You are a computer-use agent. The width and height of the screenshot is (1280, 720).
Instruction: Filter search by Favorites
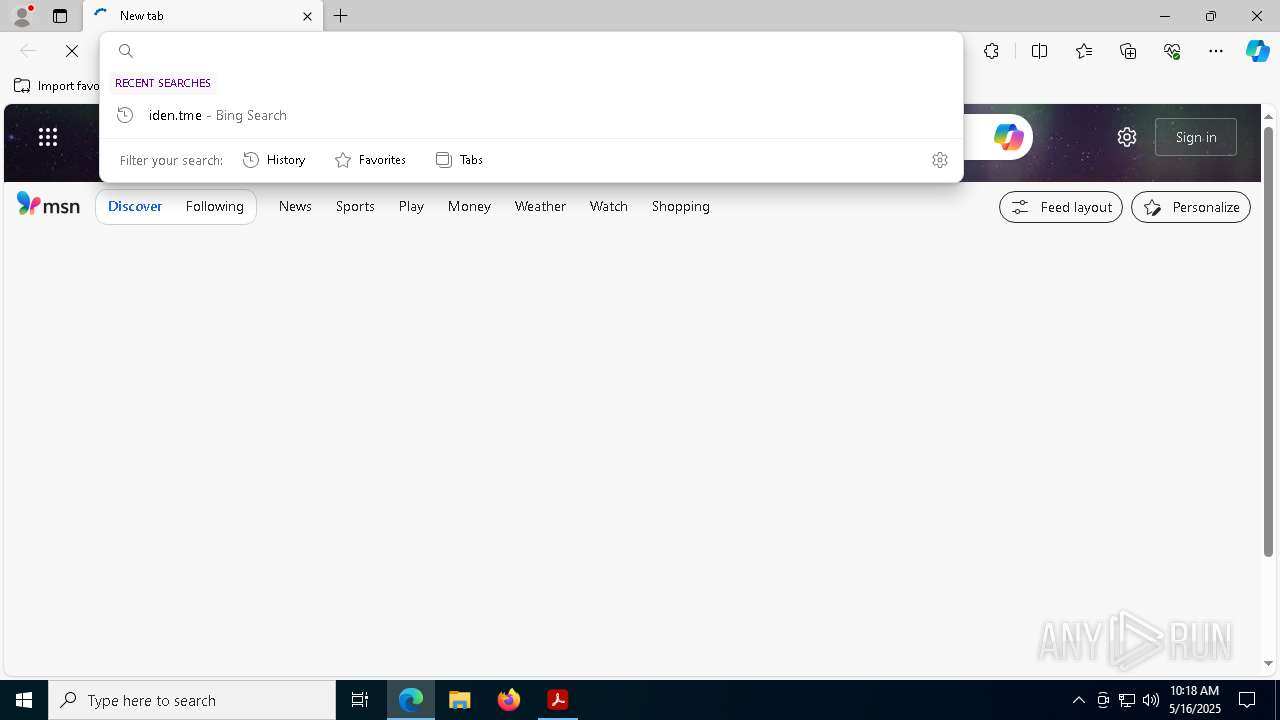(x=370, y=160)
